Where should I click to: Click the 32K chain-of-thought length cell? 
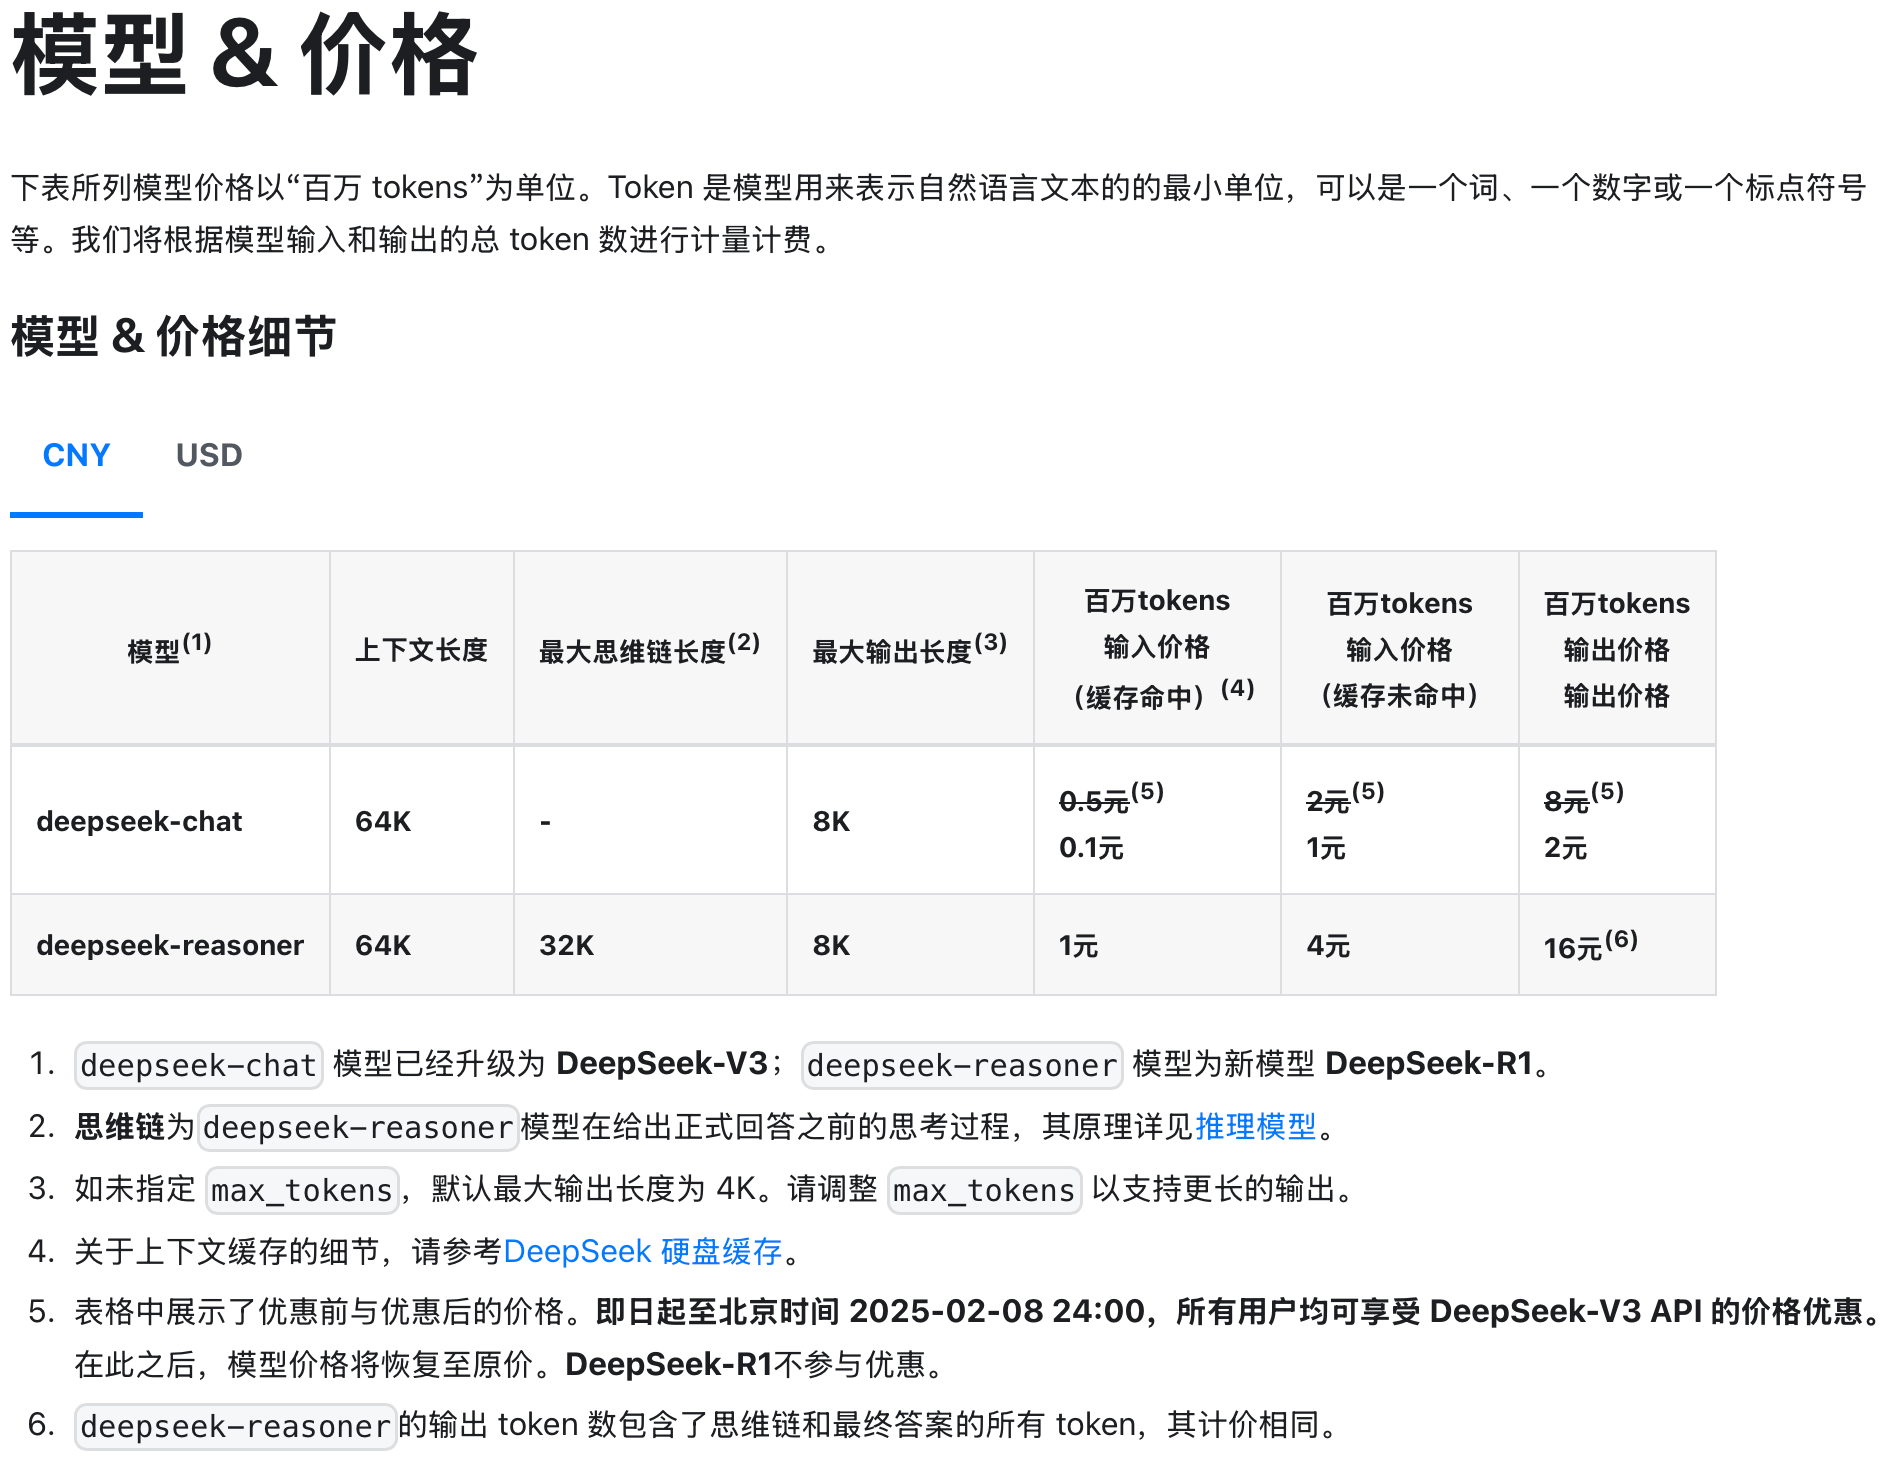coord(567,945)
